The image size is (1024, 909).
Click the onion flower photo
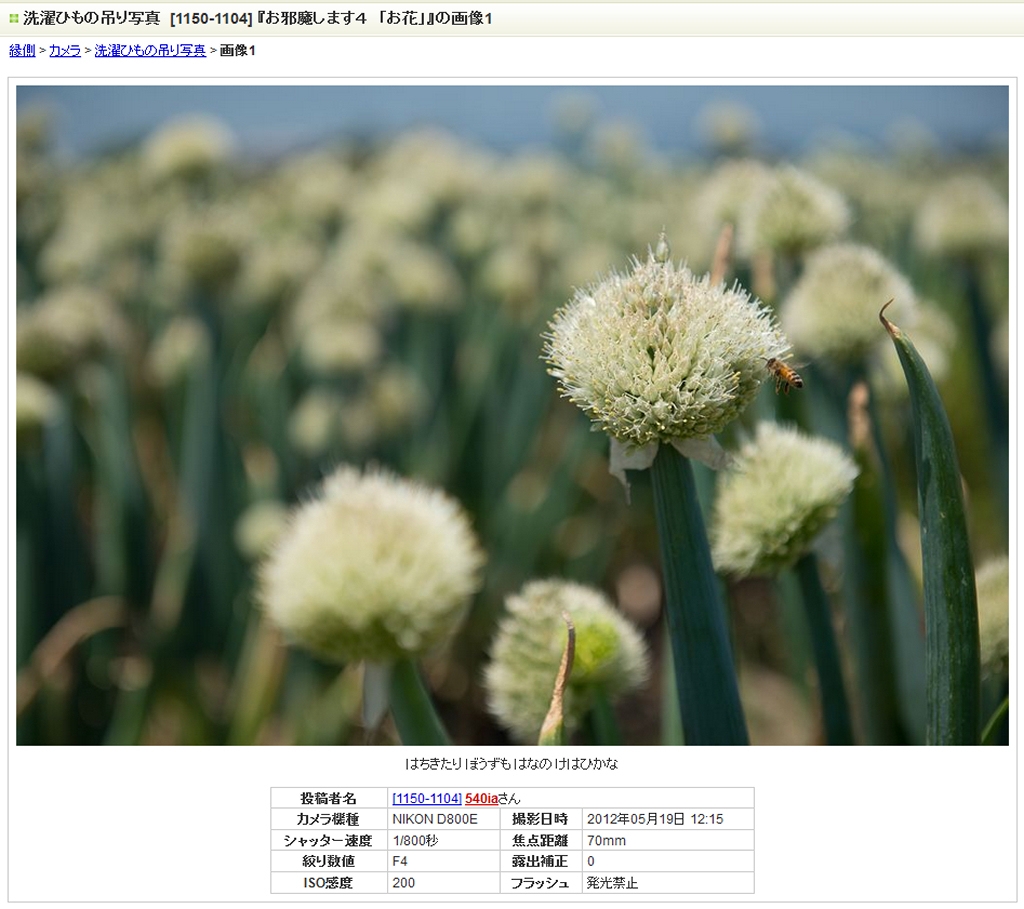(512, 415)
